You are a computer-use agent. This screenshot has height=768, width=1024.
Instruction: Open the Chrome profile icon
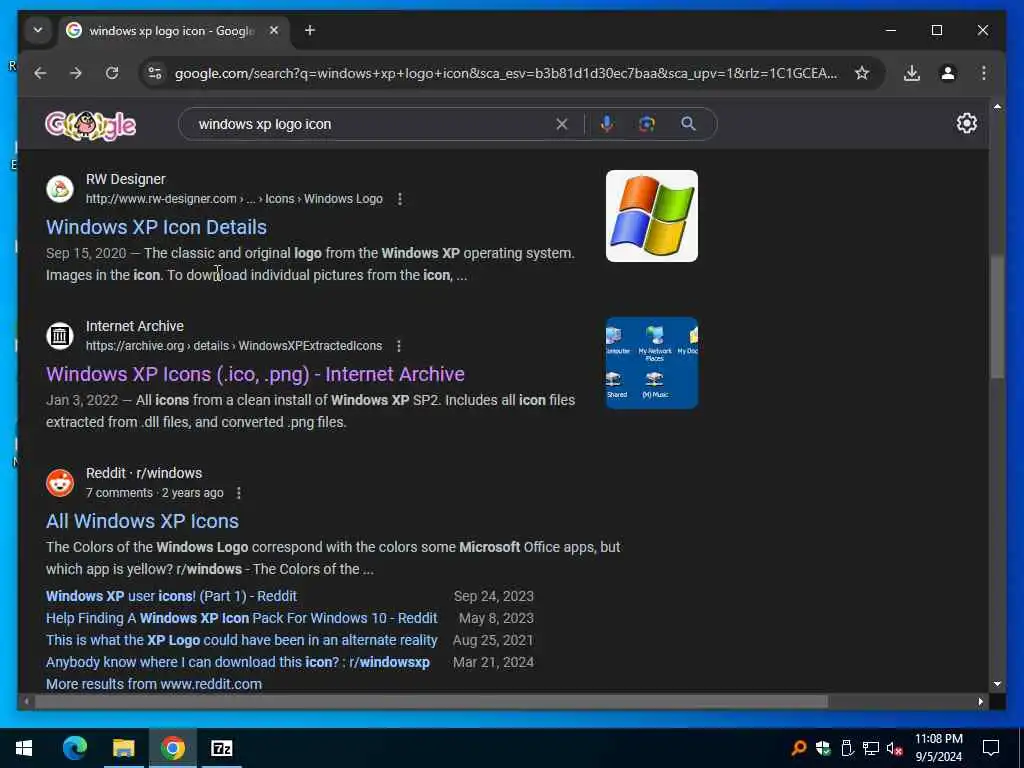pyautogui.click(x=948, y=73)
